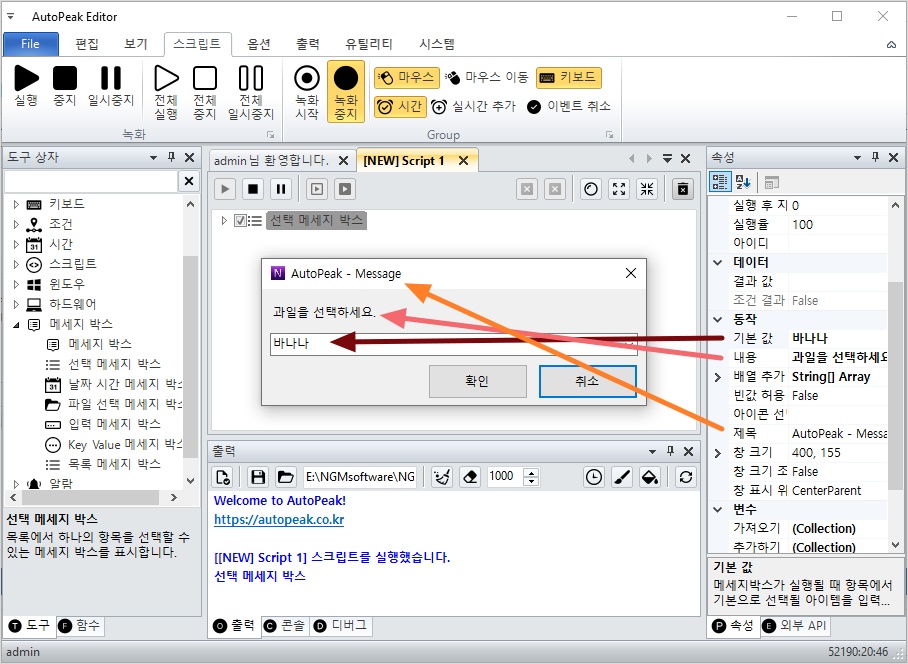Screen dimensions: 908x664
Task: Click the eraser icon in output toolbar
Action: tap(470, 477)
